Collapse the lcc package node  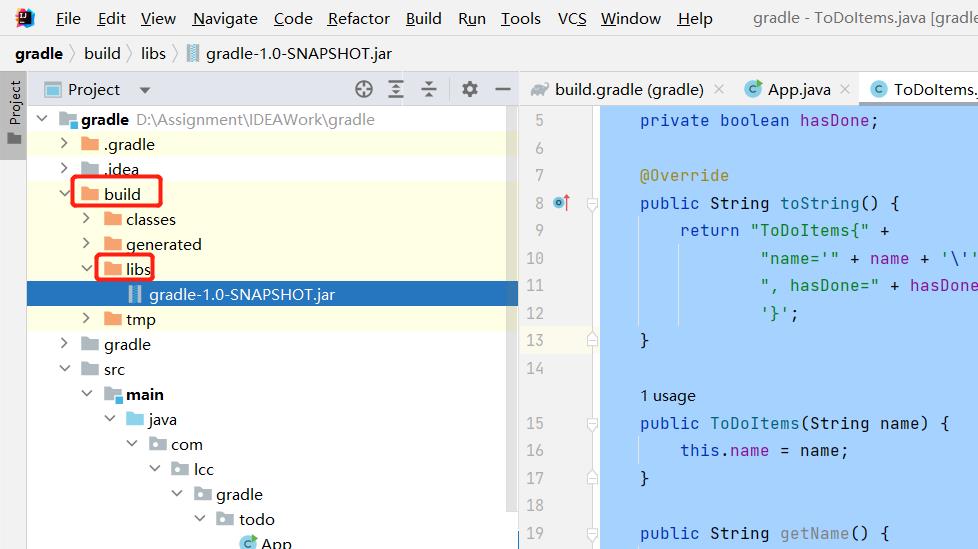(155, 469)
